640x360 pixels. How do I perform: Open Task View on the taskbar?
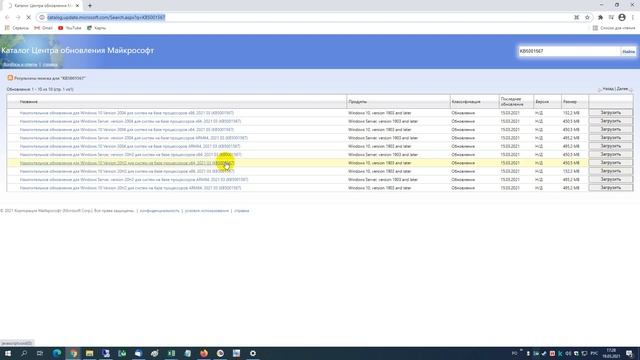pyautogui.click(x=40, y=353)
